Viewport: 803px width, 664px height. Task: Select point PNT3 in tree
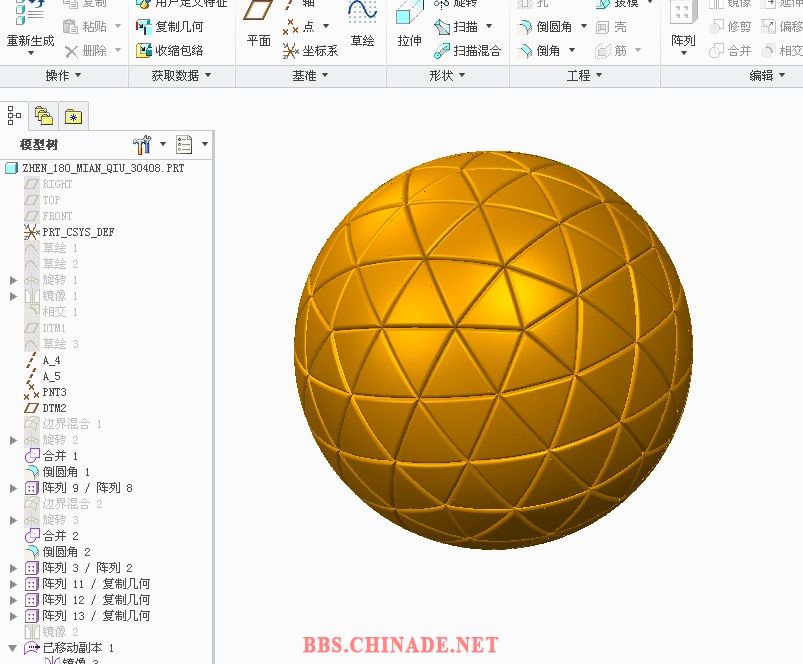click(x=46, y=392)
